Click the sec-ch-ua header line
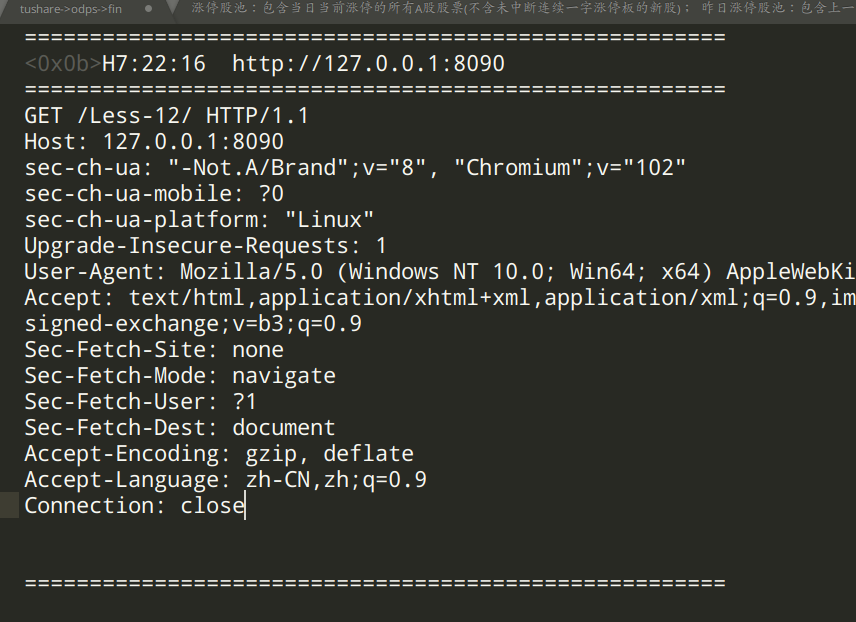This screenshot has height=622, width=856. pos(355,168)
